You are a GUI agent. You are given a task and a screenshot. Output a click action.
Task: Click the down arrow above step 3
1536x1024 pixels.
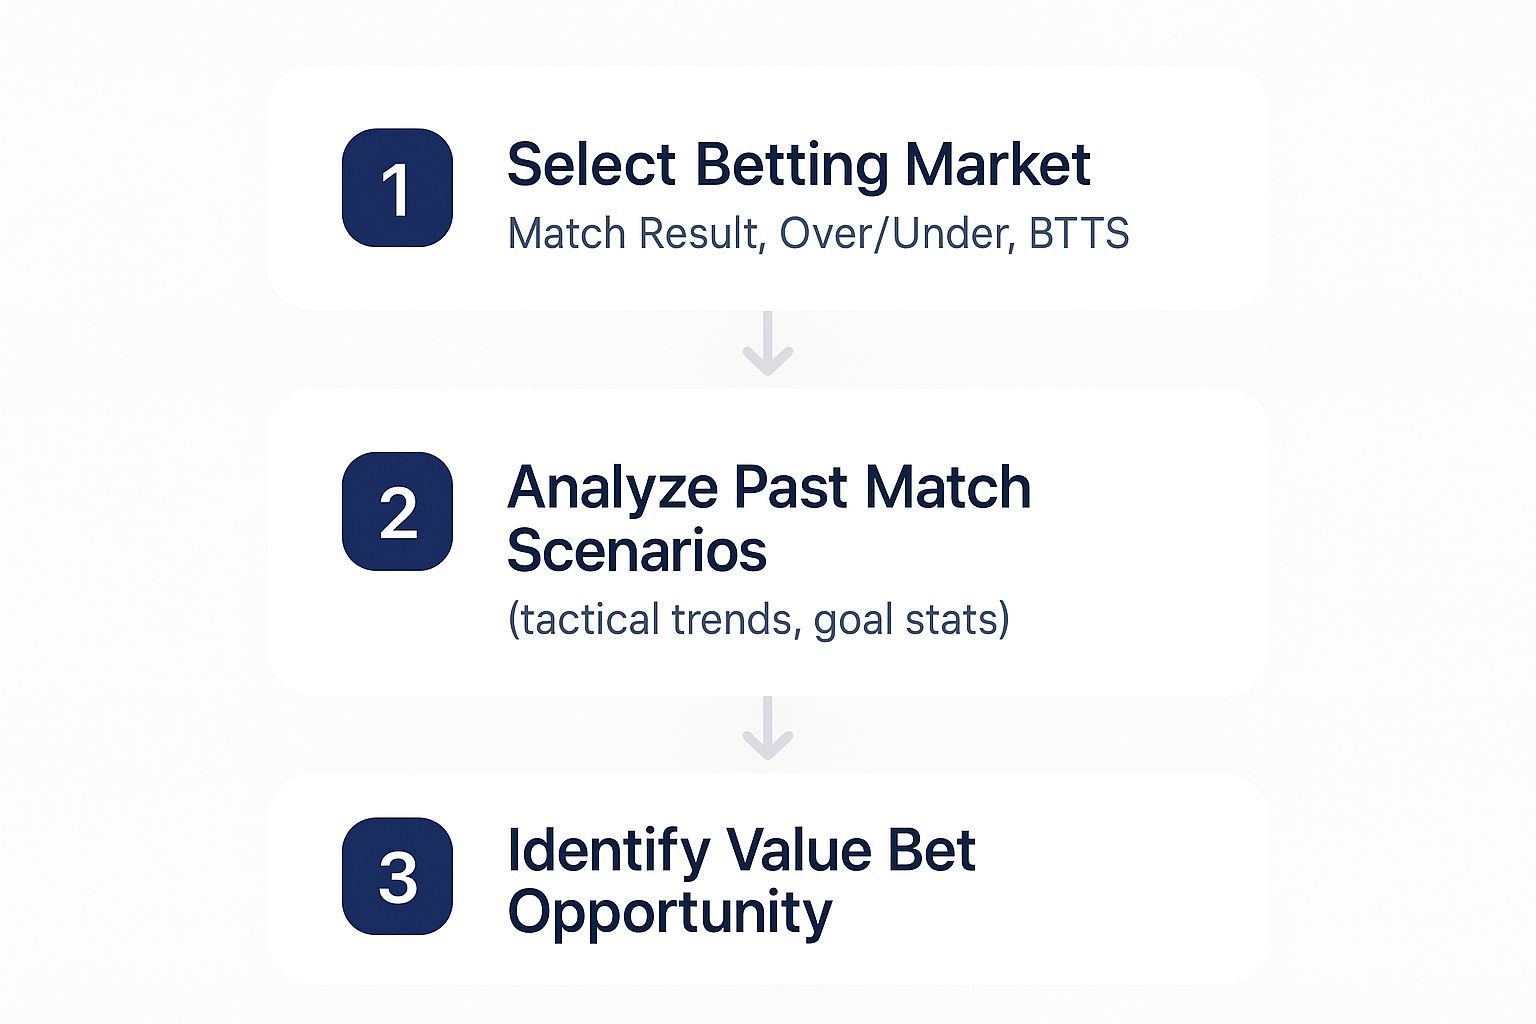coord(767,728)
